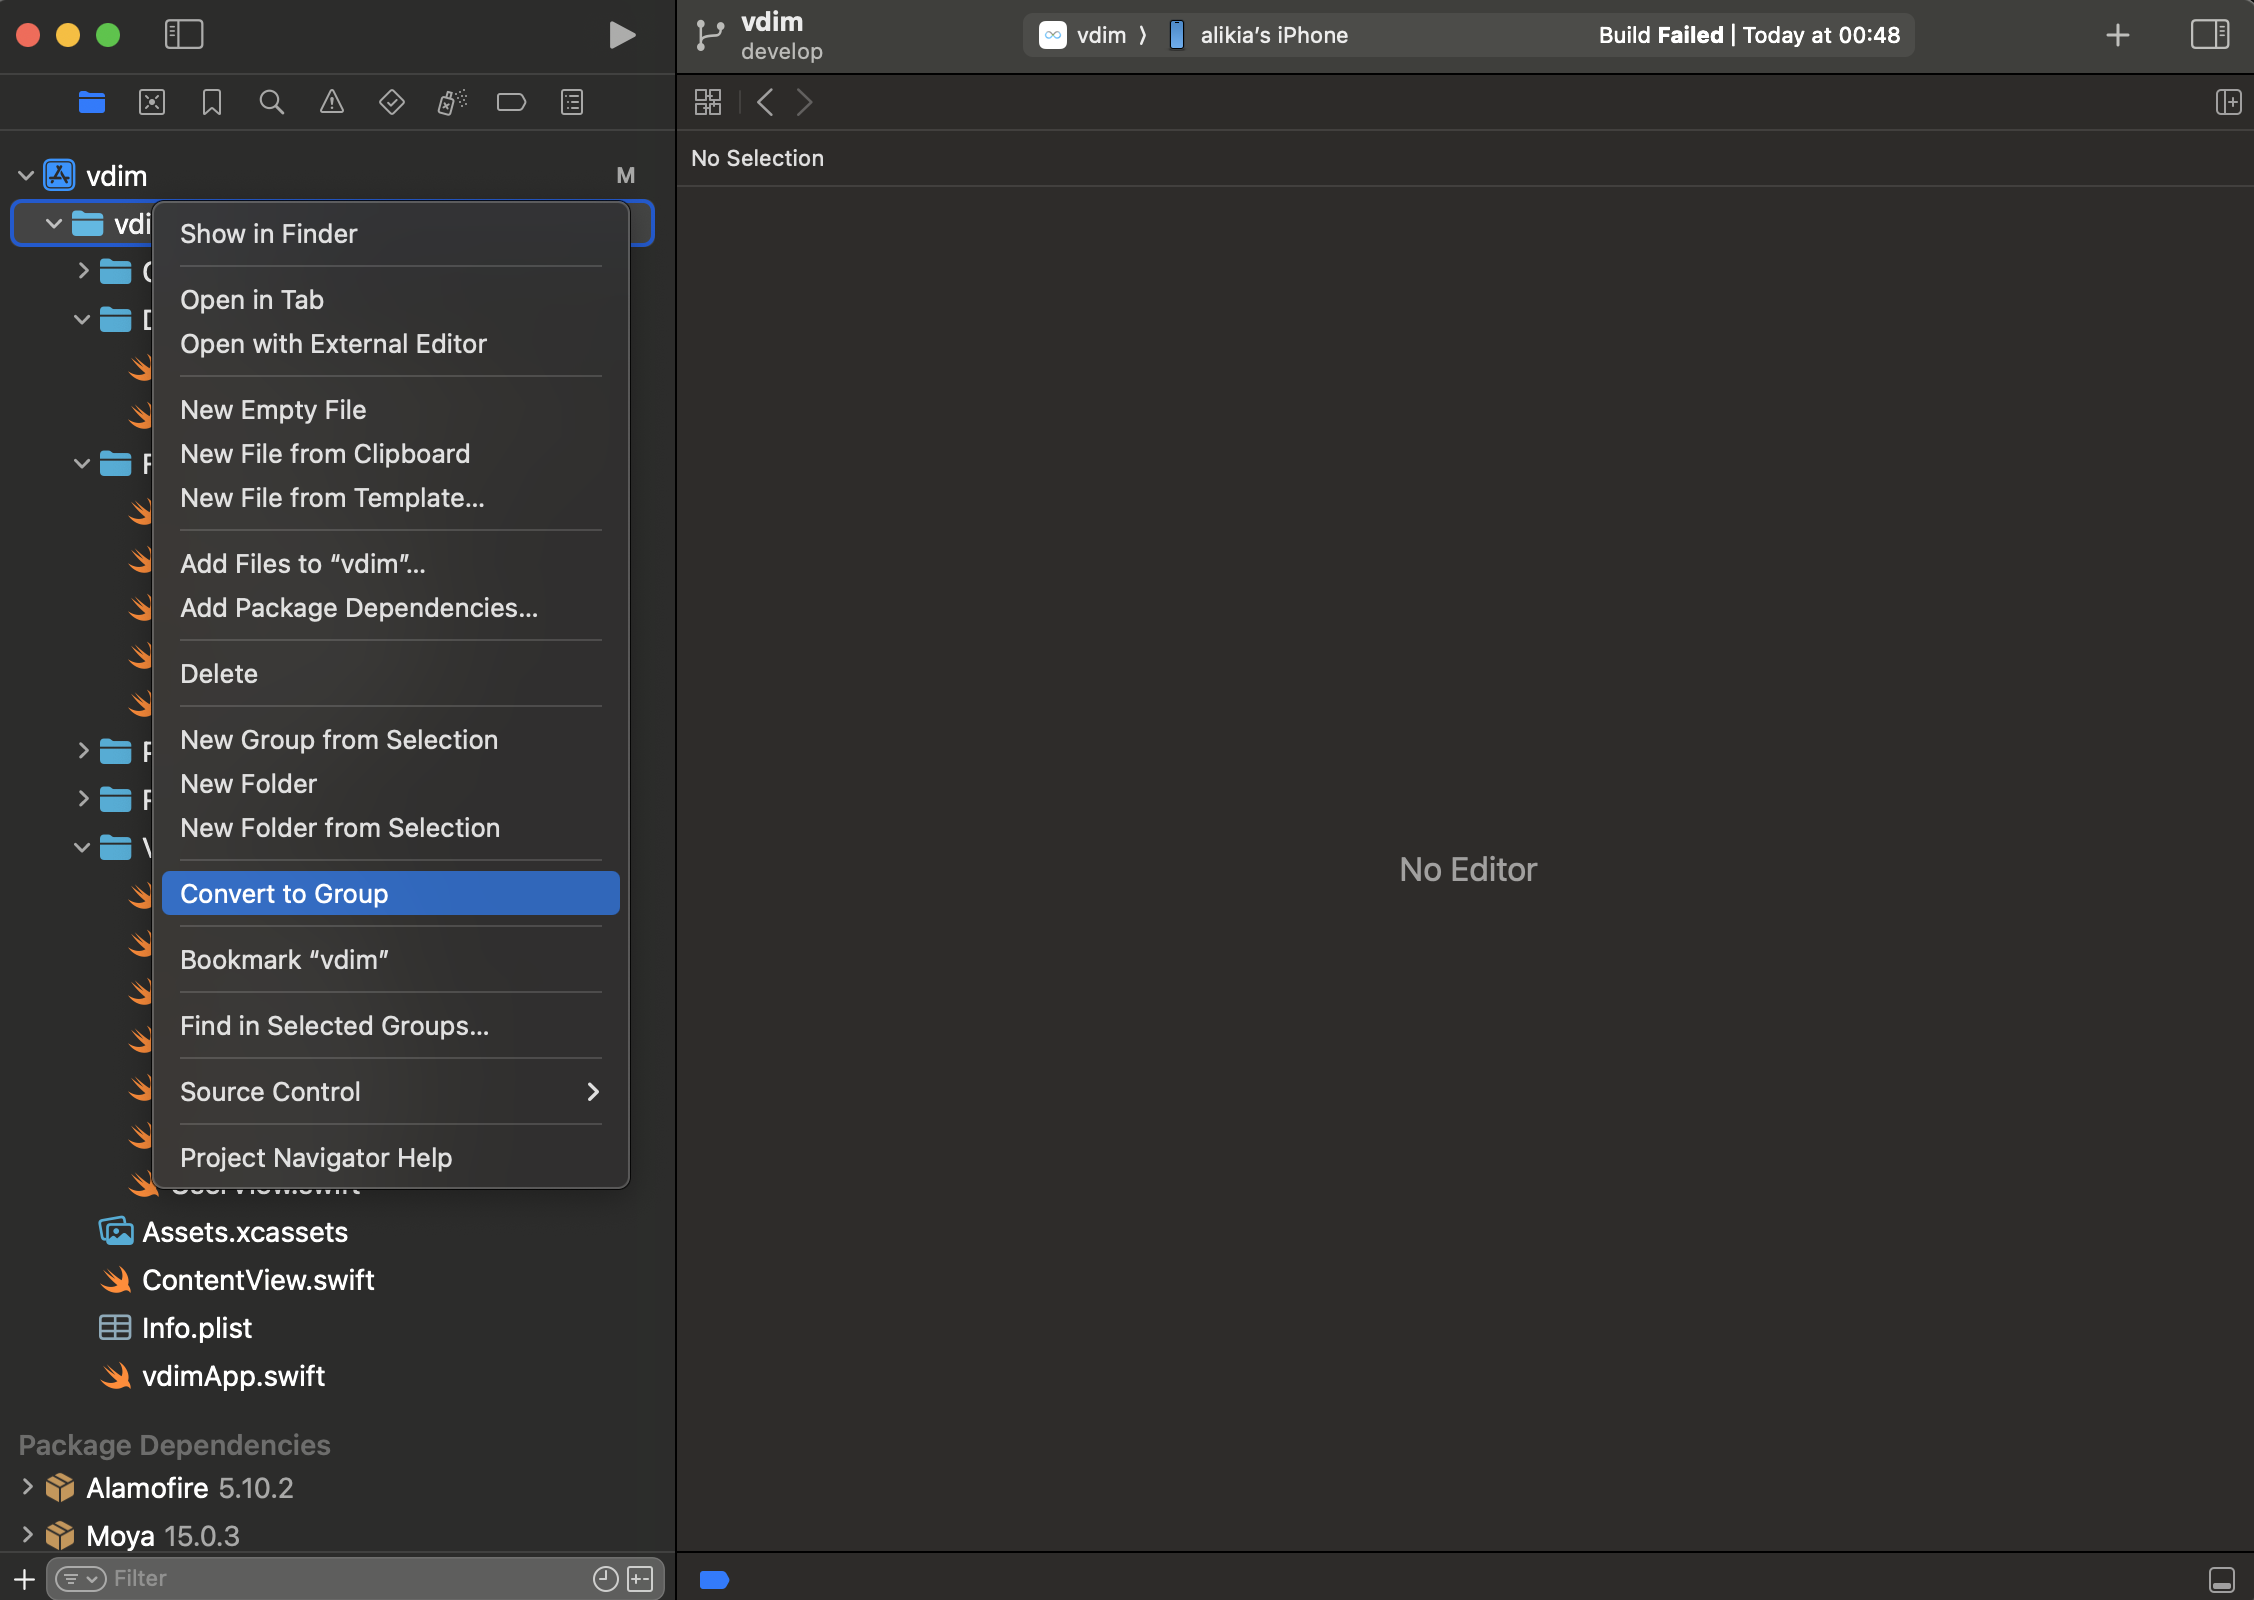
Task: Click the blue breakpoint indicator in bottom bar
Action: click(x=714, y=1580)
